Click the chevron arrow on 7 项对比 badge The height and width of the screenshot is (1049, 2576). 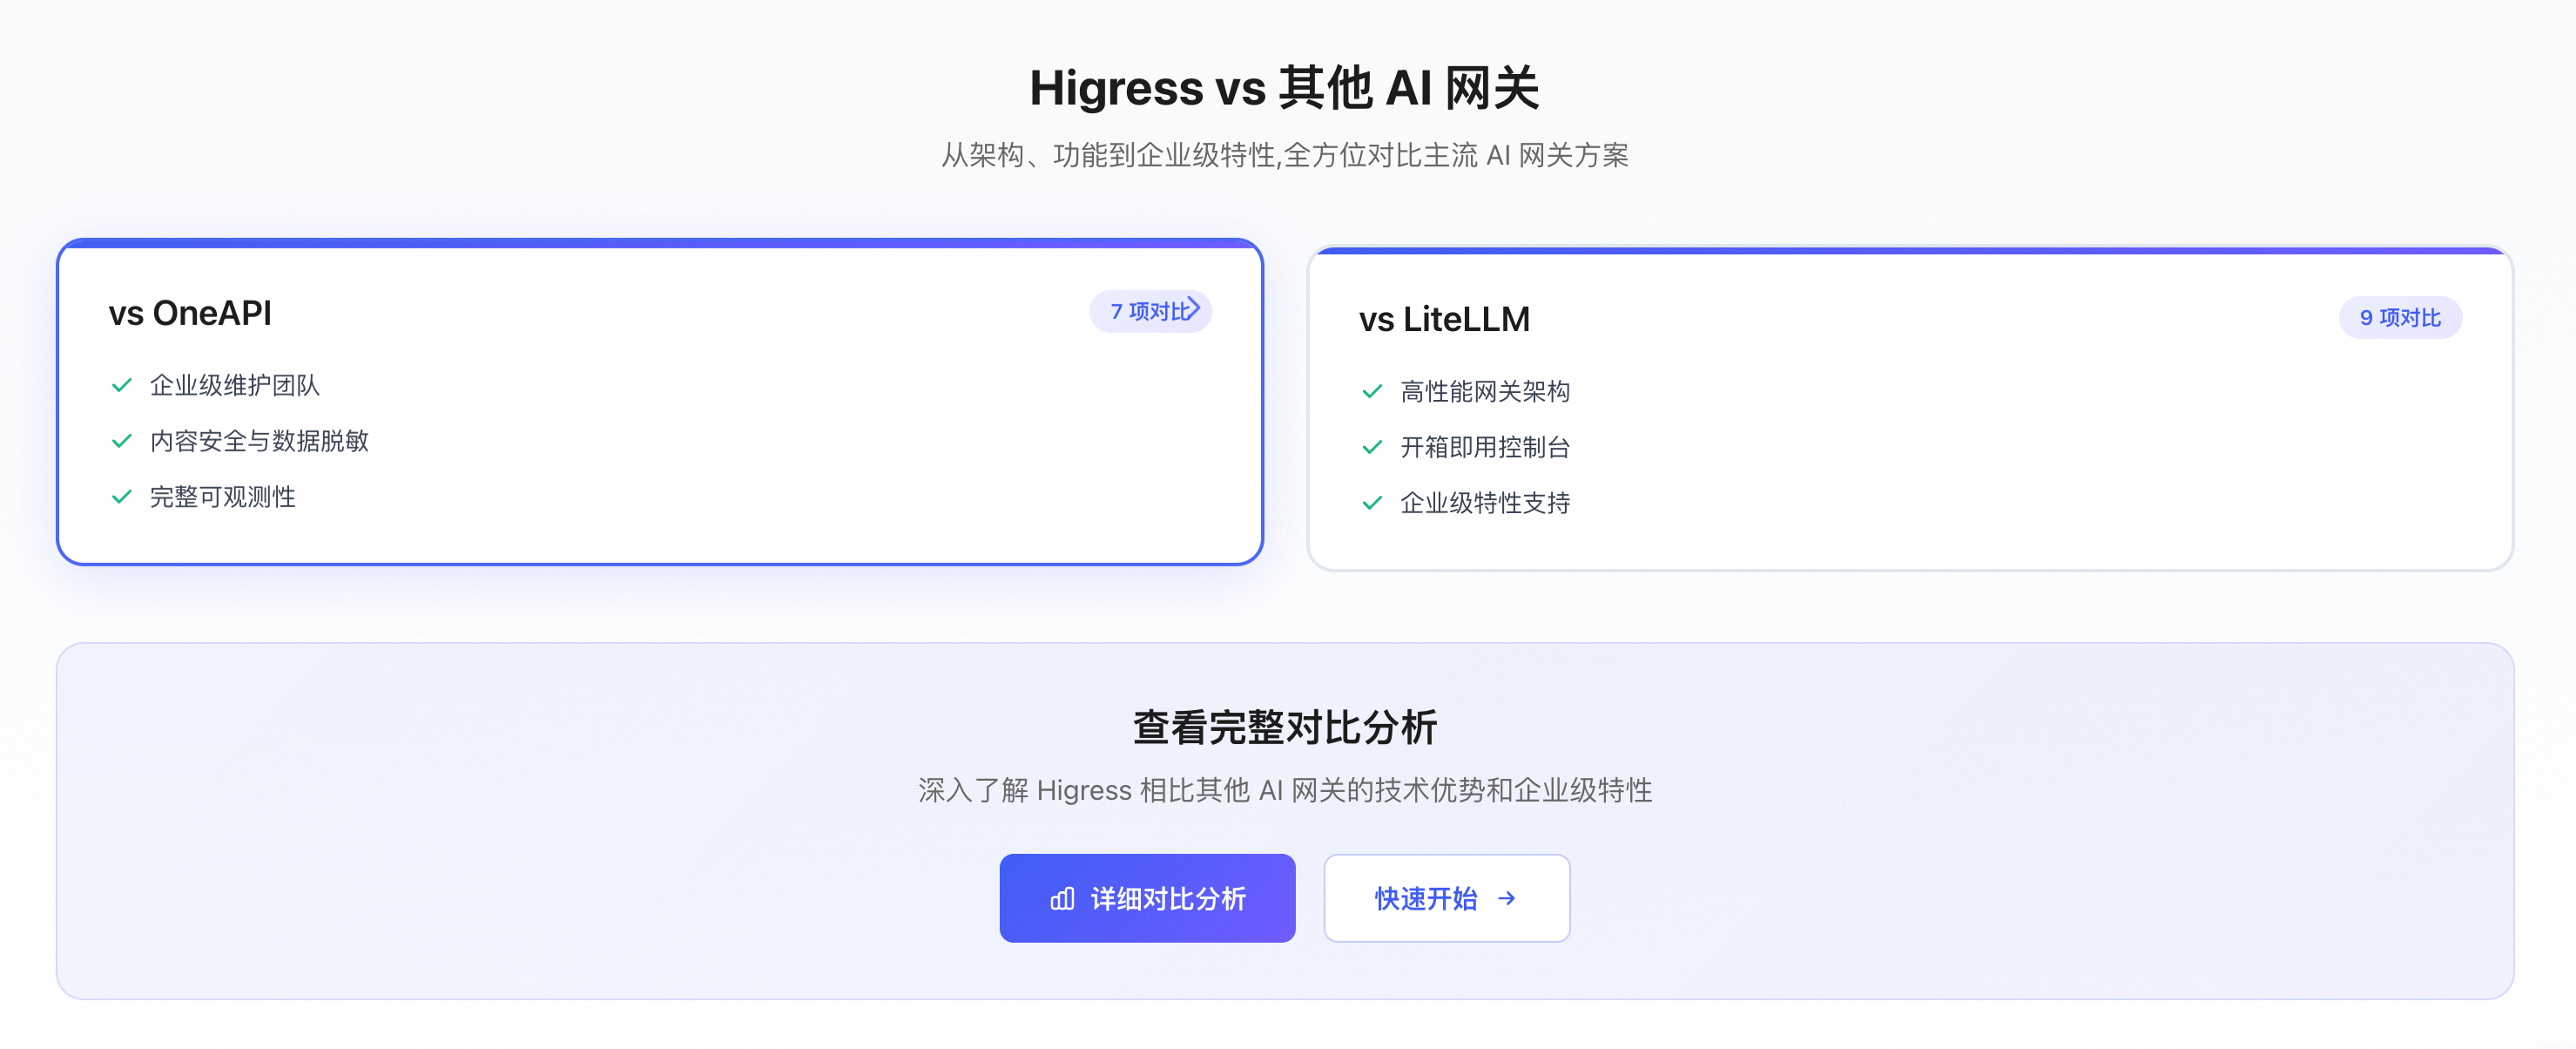(x=1193, y=307)
